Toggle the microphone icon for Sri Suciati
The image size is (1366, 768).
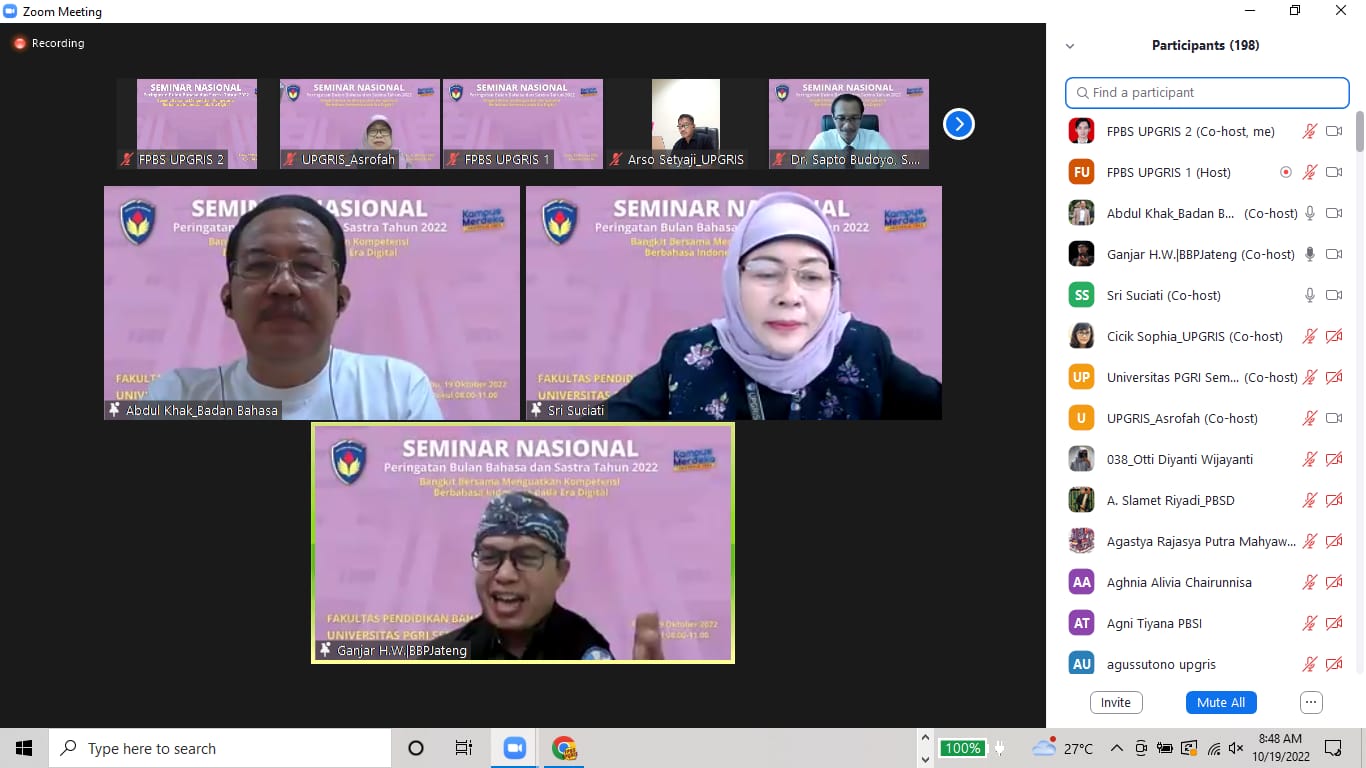tap(1309, 295)
